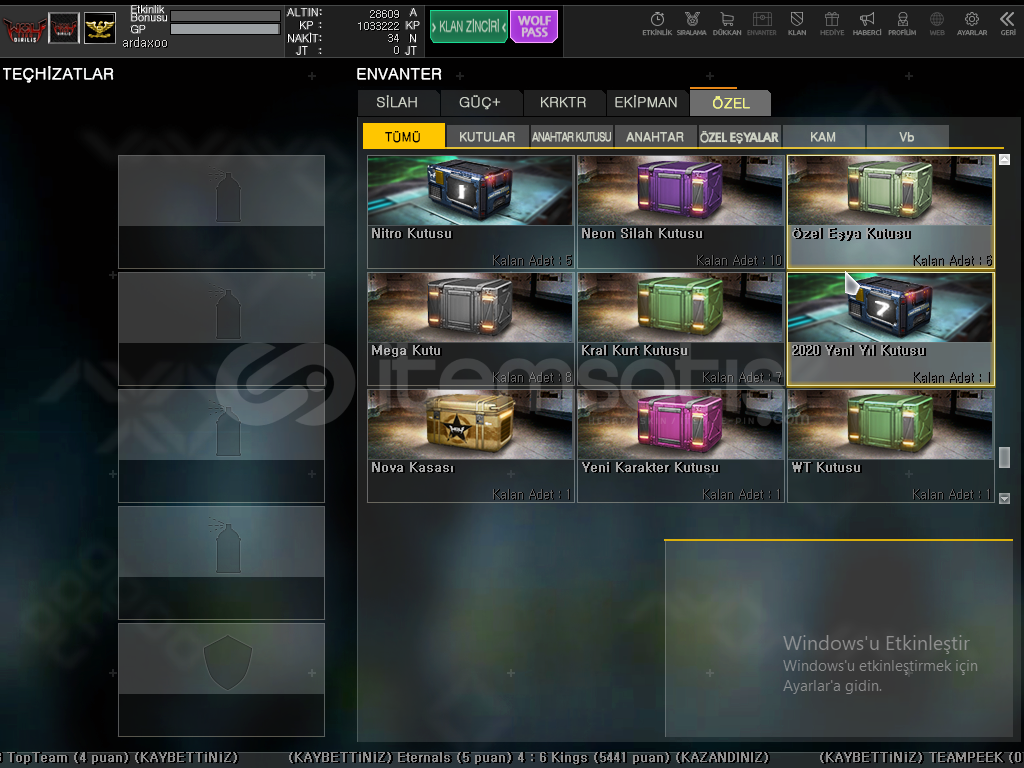
Task: Click the ENVANTER heading
Action: (x=399, y=74)
